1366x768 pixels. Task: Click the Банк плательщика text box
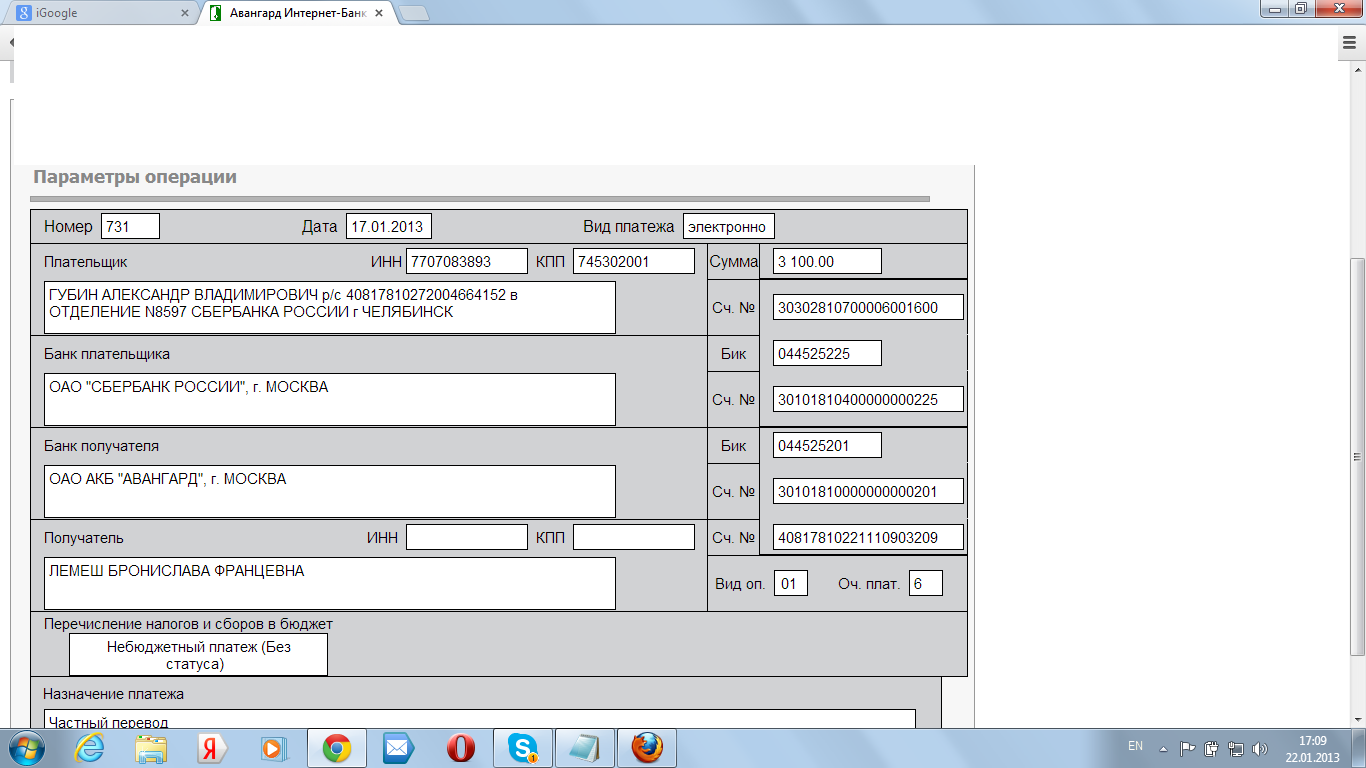pyautogui.click(x=330, y=399)
